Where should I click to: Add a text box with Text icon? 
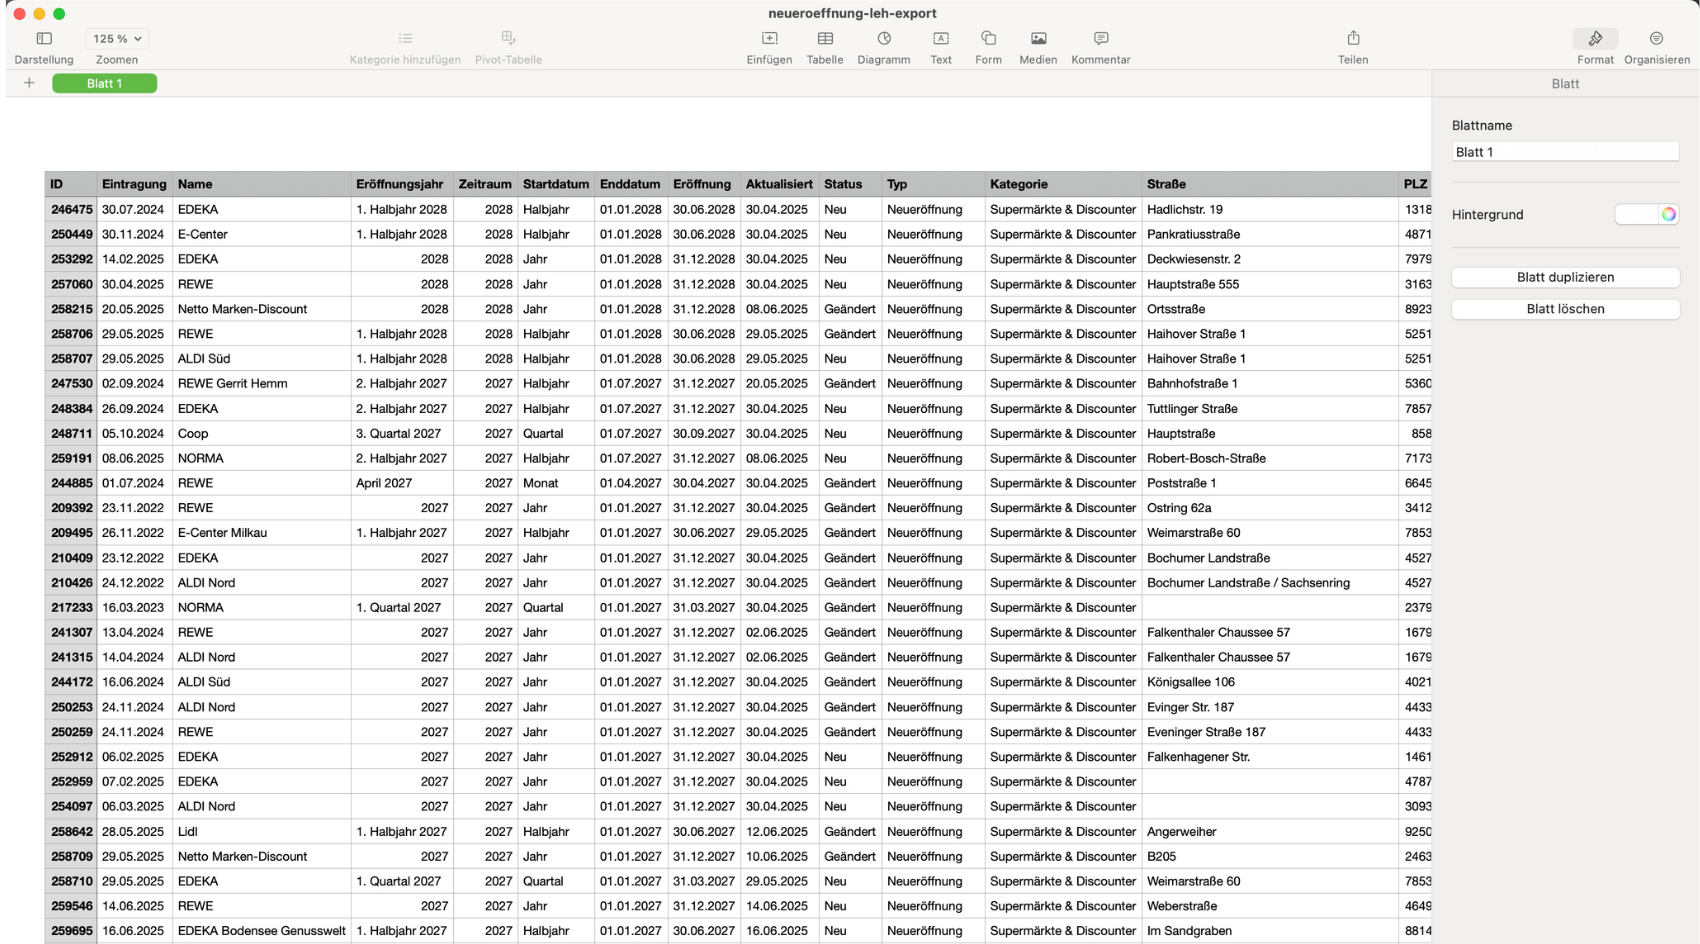click(941, 38)
